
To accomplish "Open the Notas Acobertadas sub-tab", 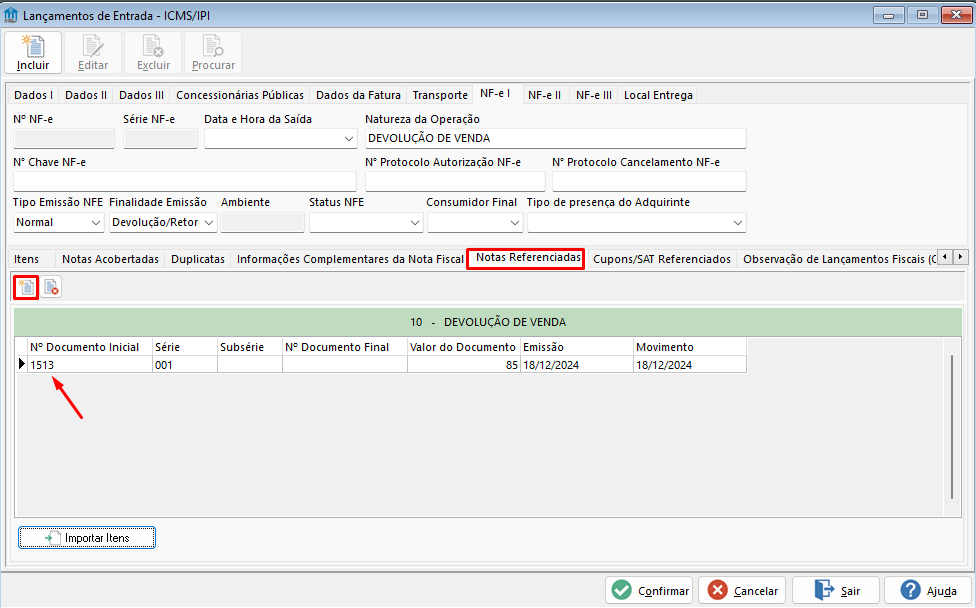I will point(111,259).
